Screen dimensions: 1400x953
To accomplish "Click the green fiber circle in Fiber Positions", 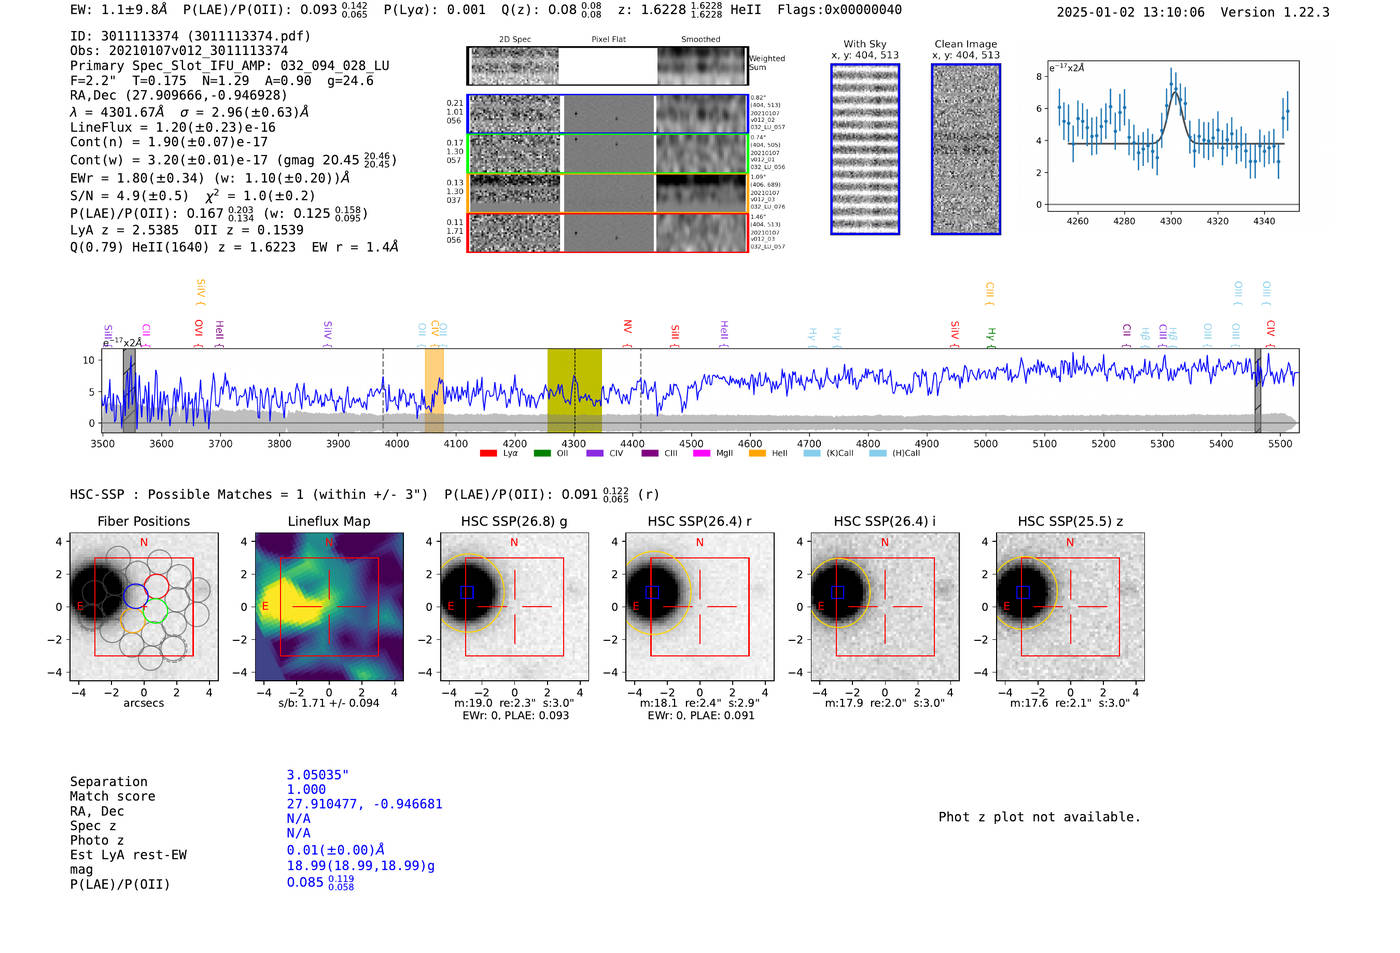I will coord(154,610).
